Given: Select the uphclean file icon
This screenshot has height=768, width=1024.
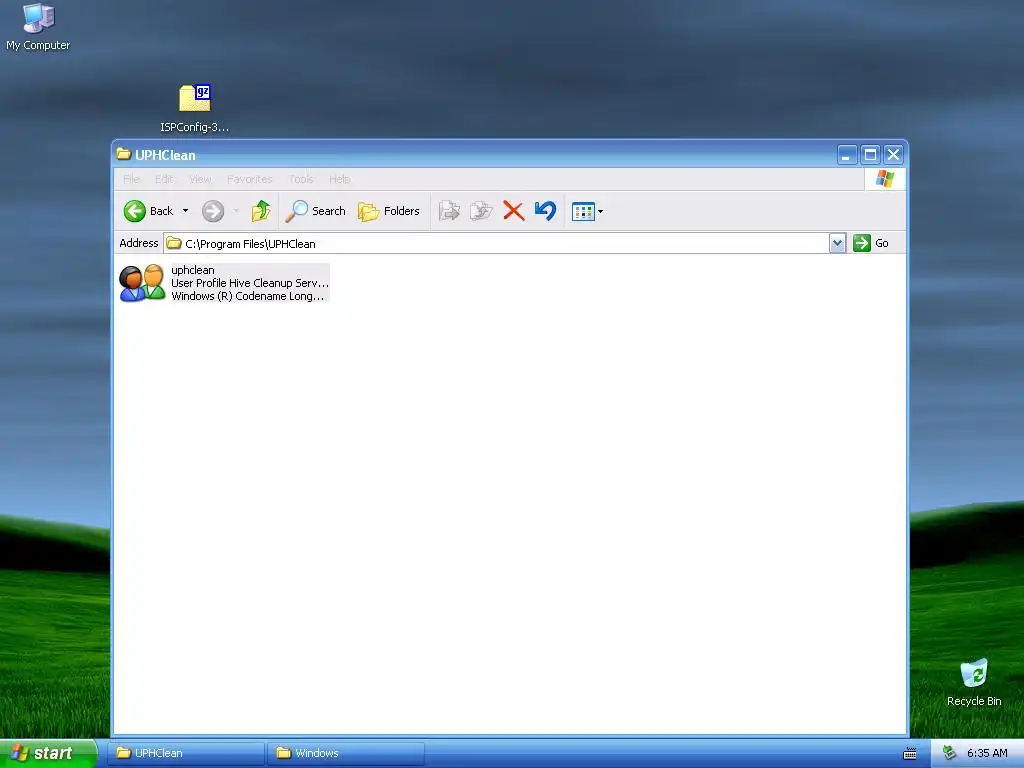Looking at the screenshot, I should [142, 283].
